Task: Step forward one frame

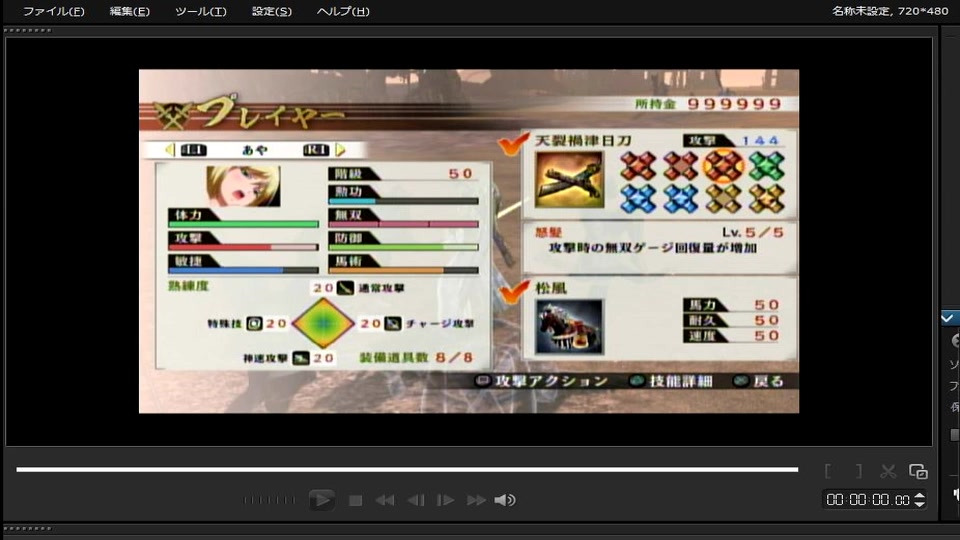Action: point(445,501)
